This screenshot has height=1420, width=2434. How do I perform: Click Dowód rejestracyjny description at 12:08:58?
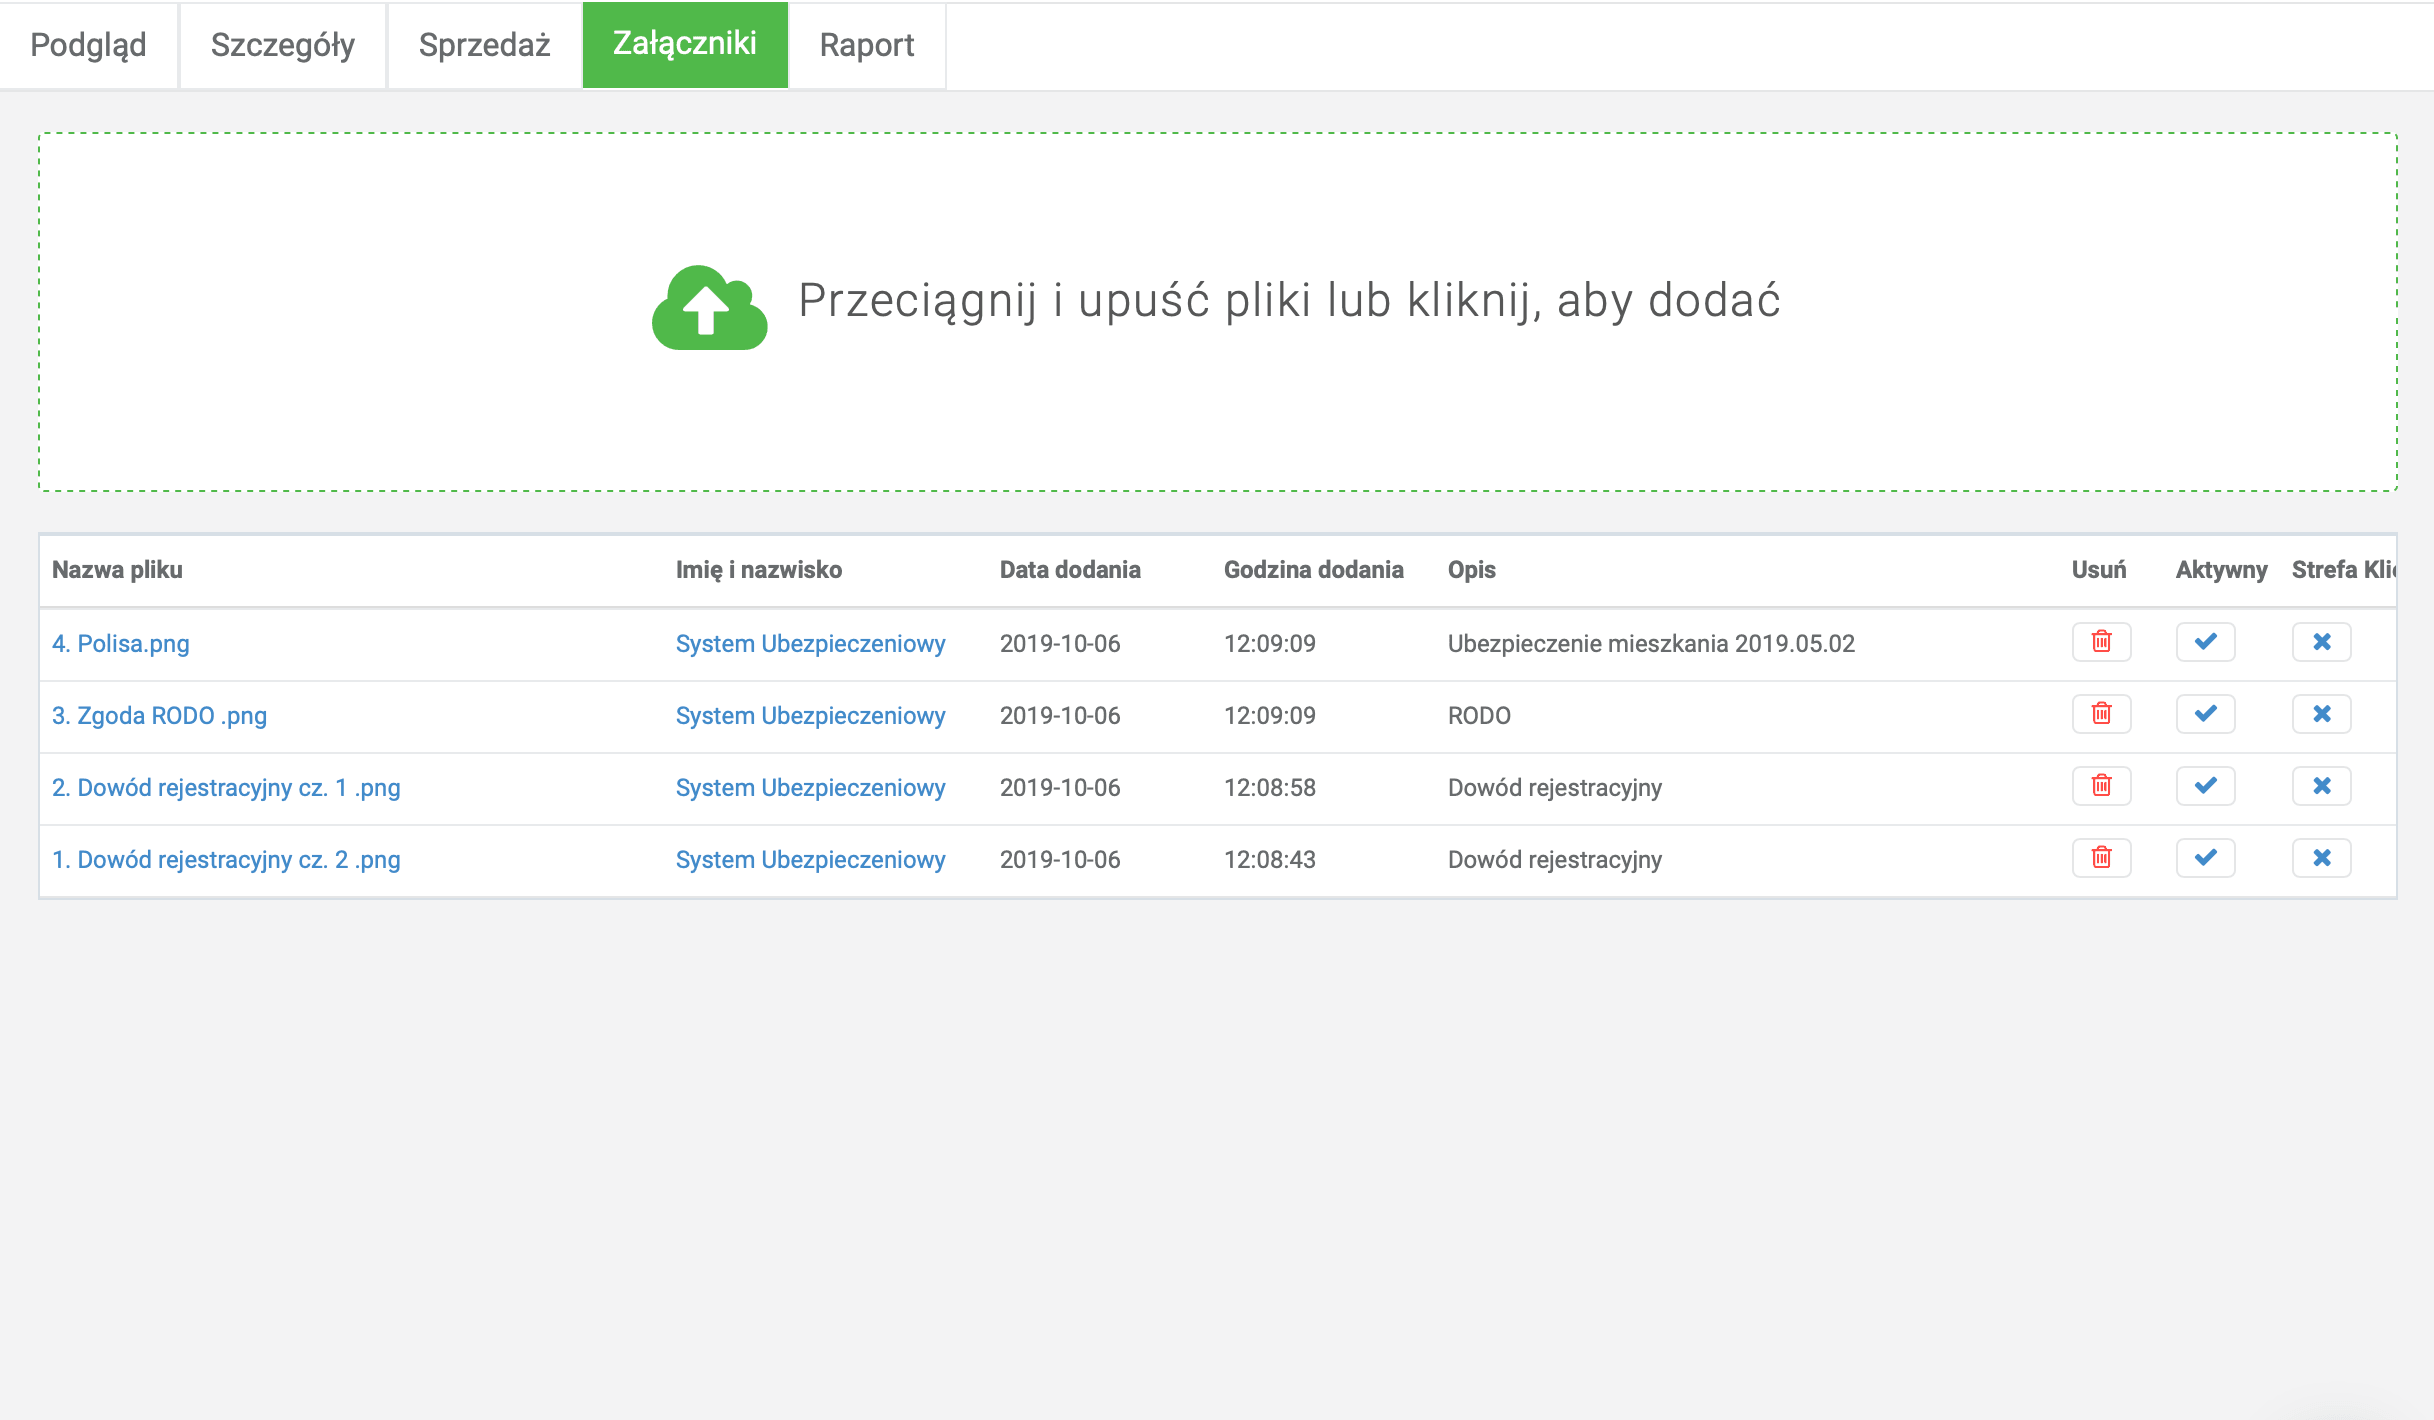(1555, 787)
